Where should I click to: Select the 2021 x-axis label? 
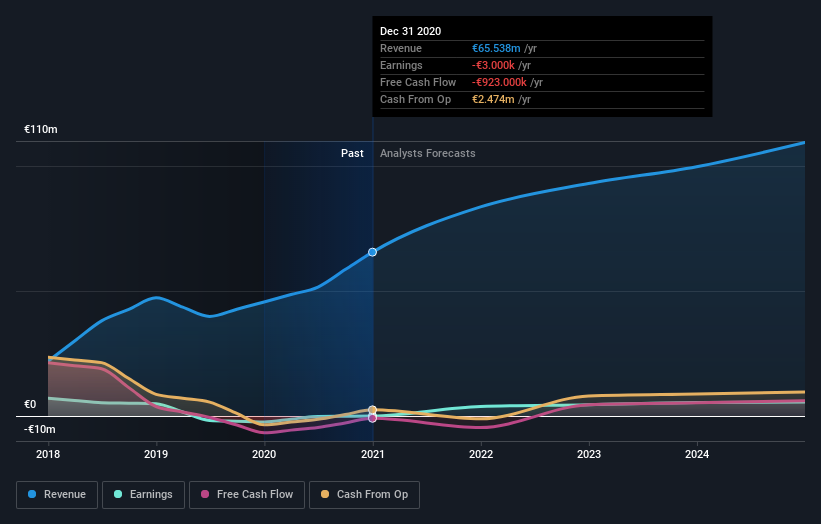372,454
